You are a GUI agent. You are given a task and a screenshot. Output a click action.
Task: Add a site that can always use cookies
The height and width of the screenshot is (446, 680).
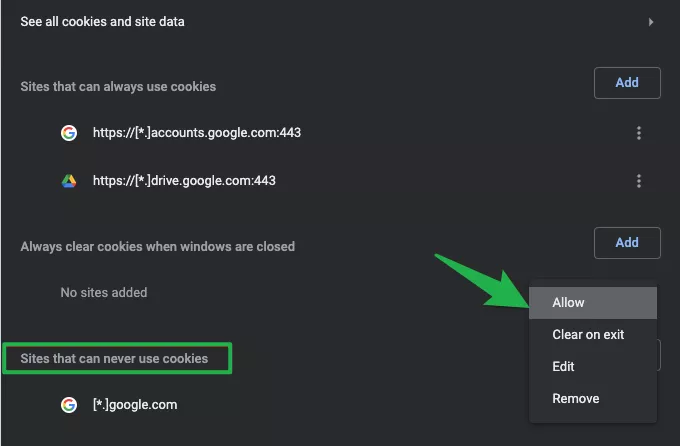pyautogui.click(x=627, y=83)
